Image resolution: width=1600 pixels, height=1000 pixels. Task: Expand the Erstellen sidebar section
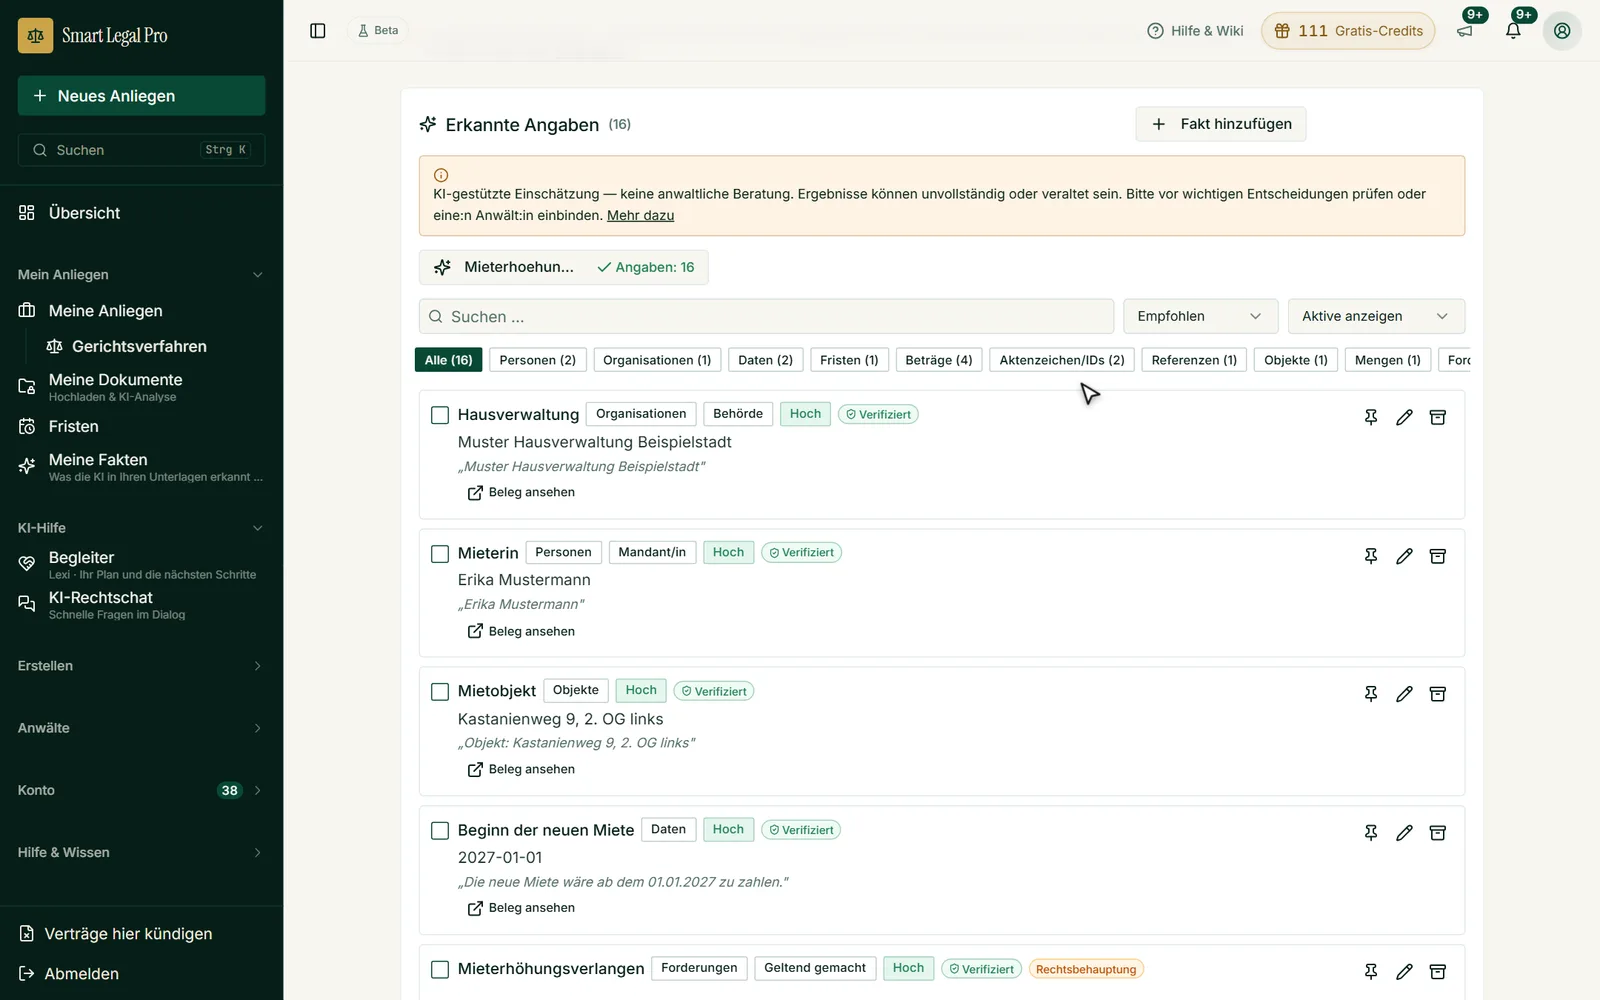[141, 666]
